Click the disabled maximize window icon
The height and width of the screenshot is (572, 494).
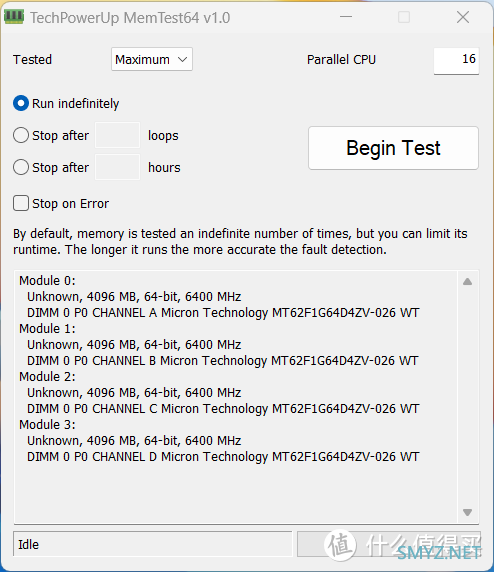(x=404, y=17)
